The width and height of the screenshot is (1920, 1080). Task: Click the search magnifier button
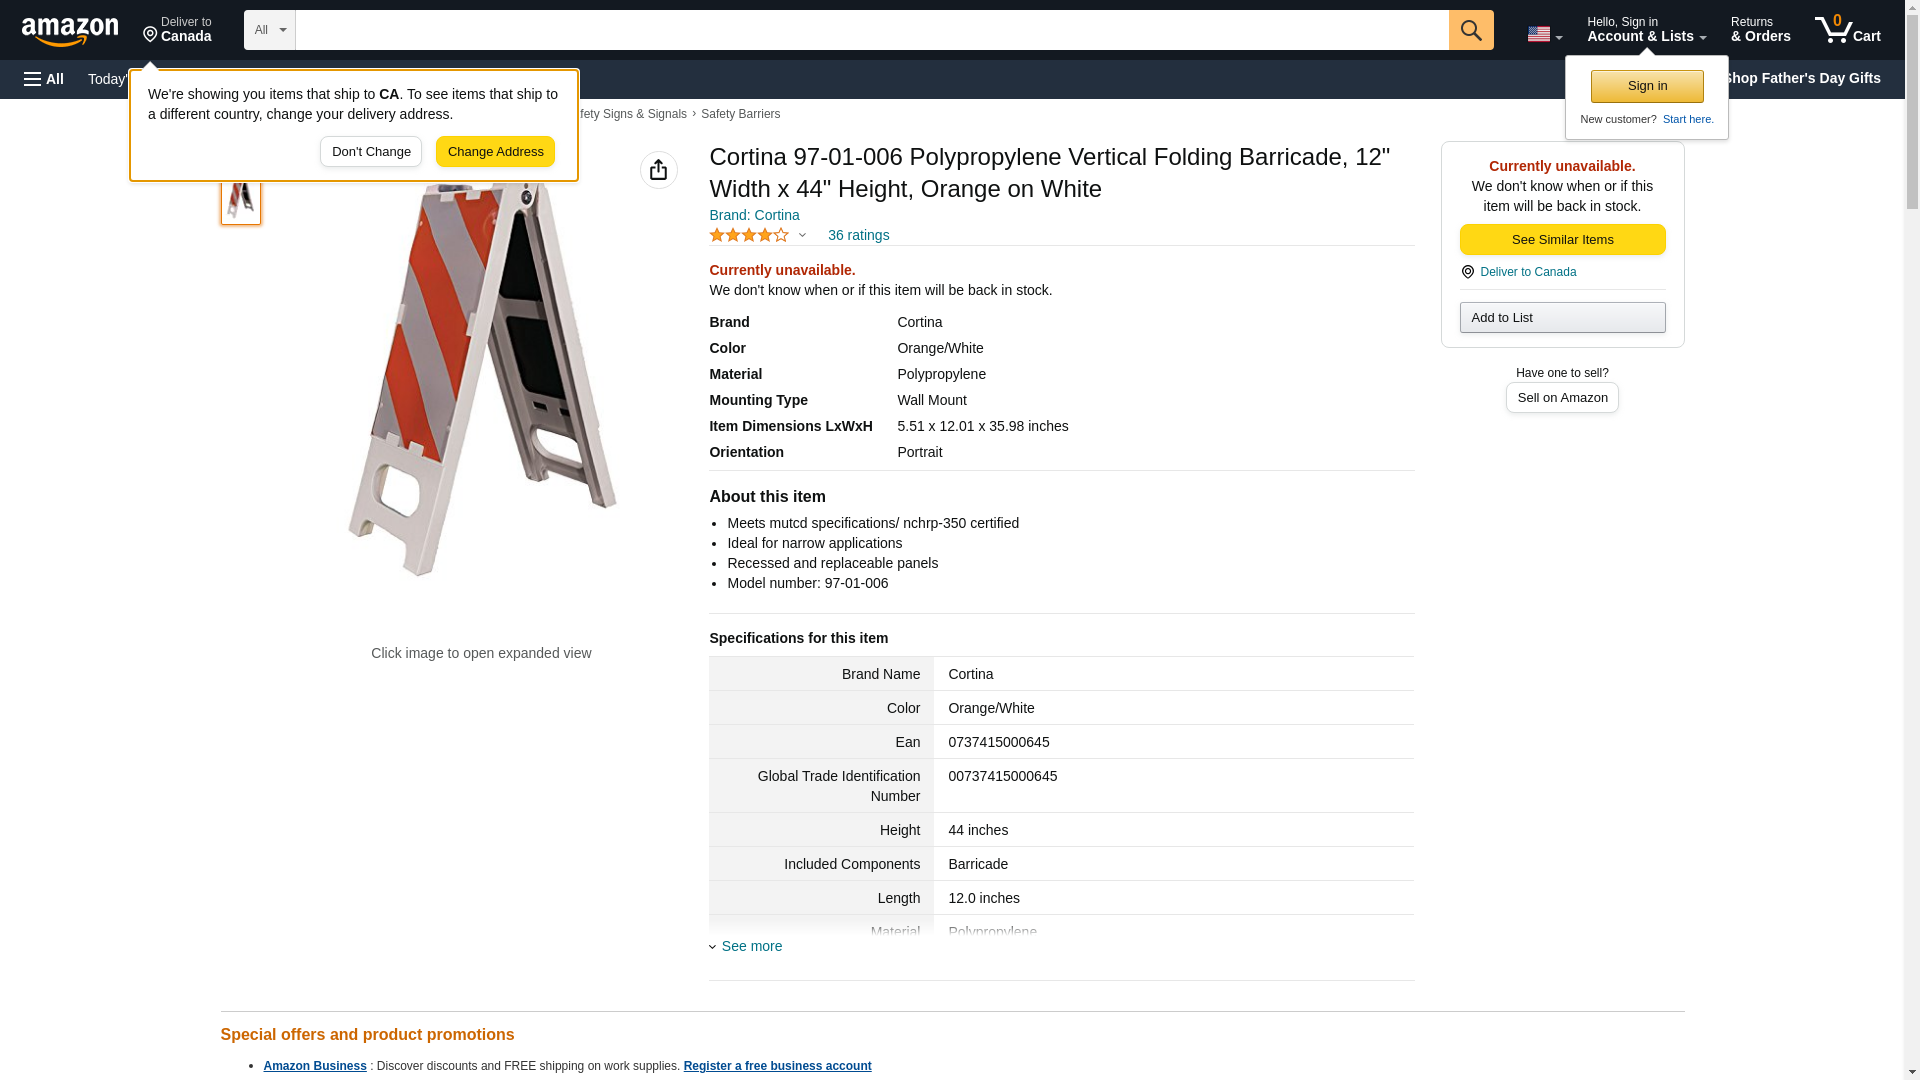pos(1470,30)
